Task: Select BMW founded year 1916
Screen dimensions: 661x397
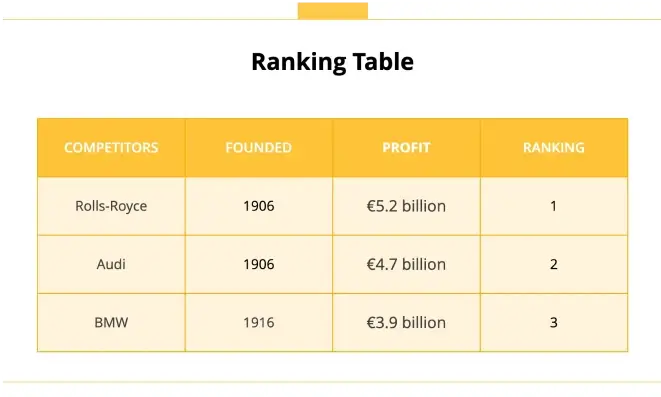Action: (259, 322)
